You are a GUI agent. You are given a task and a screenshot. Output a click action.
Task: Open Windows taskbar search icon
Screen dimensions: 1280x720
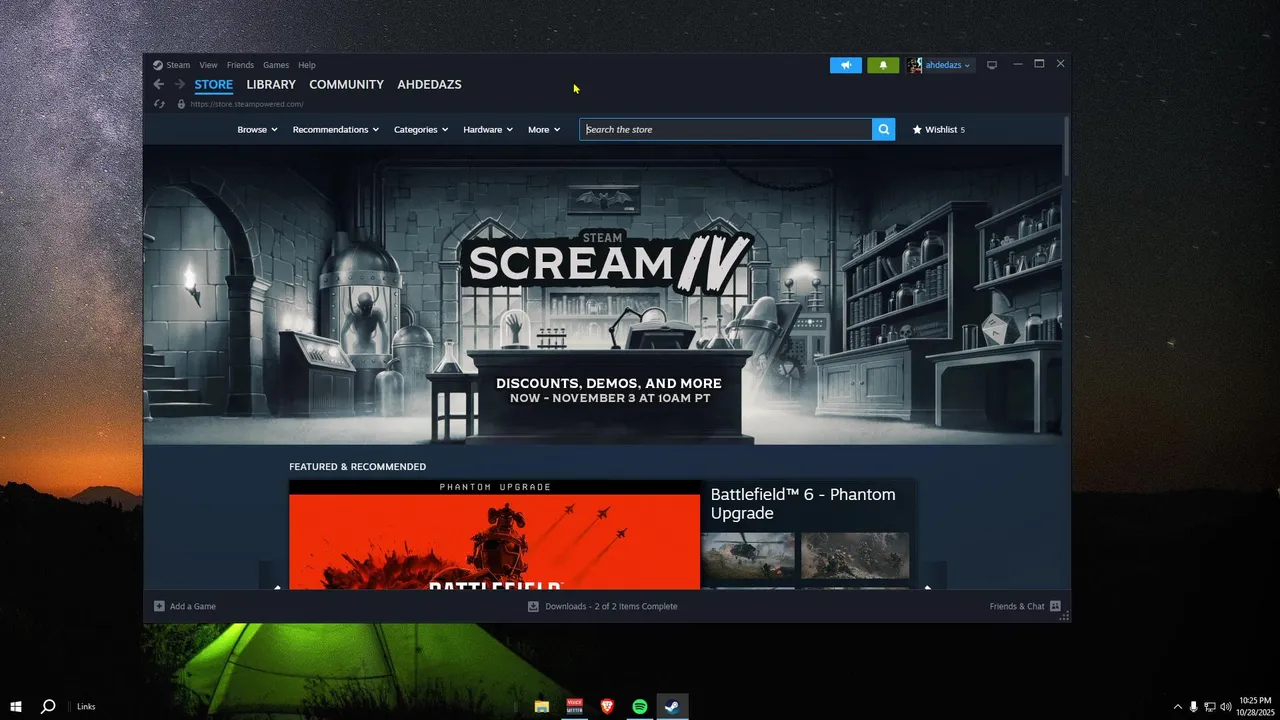[48, 706]
